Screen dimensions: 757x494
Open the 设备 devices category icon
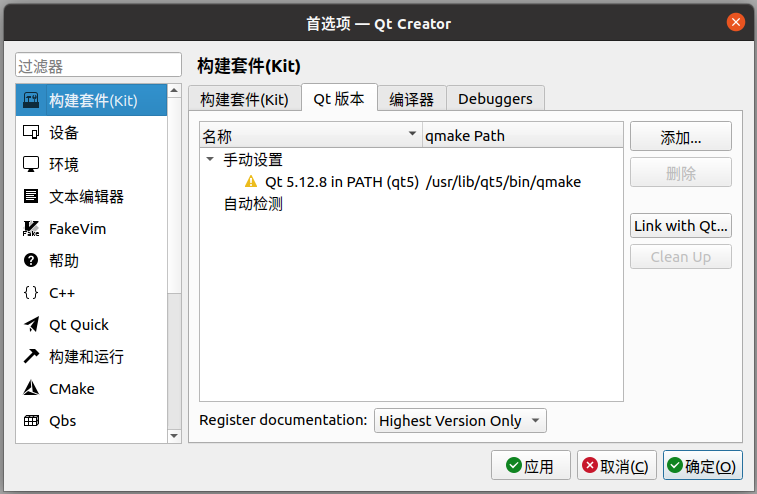(x=31, y=132)
